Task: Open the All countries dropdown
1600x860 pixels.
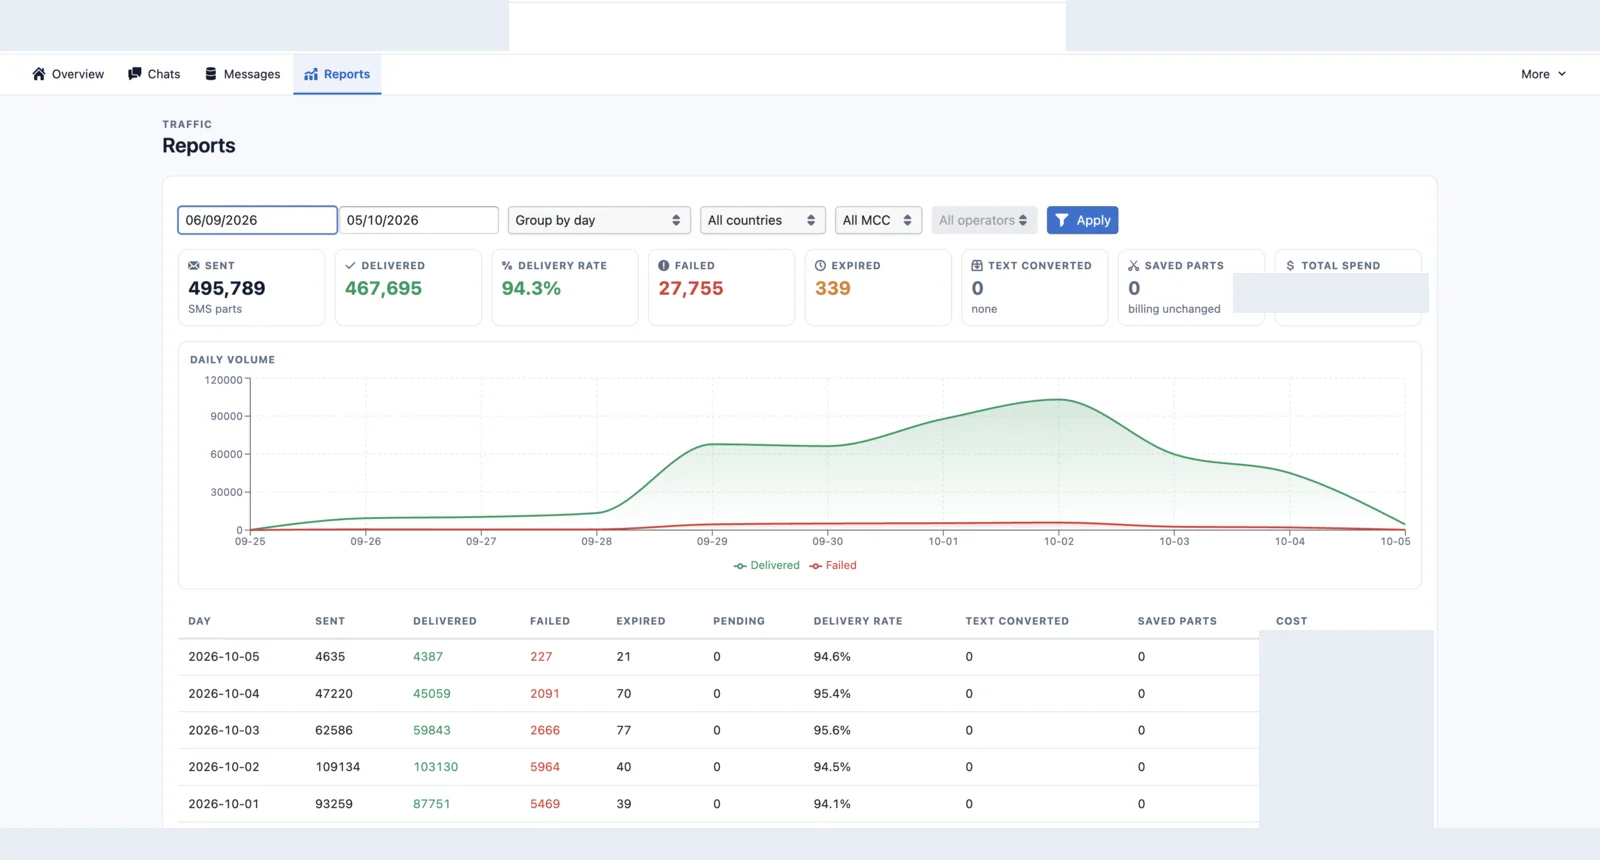Action: [763, 220]
